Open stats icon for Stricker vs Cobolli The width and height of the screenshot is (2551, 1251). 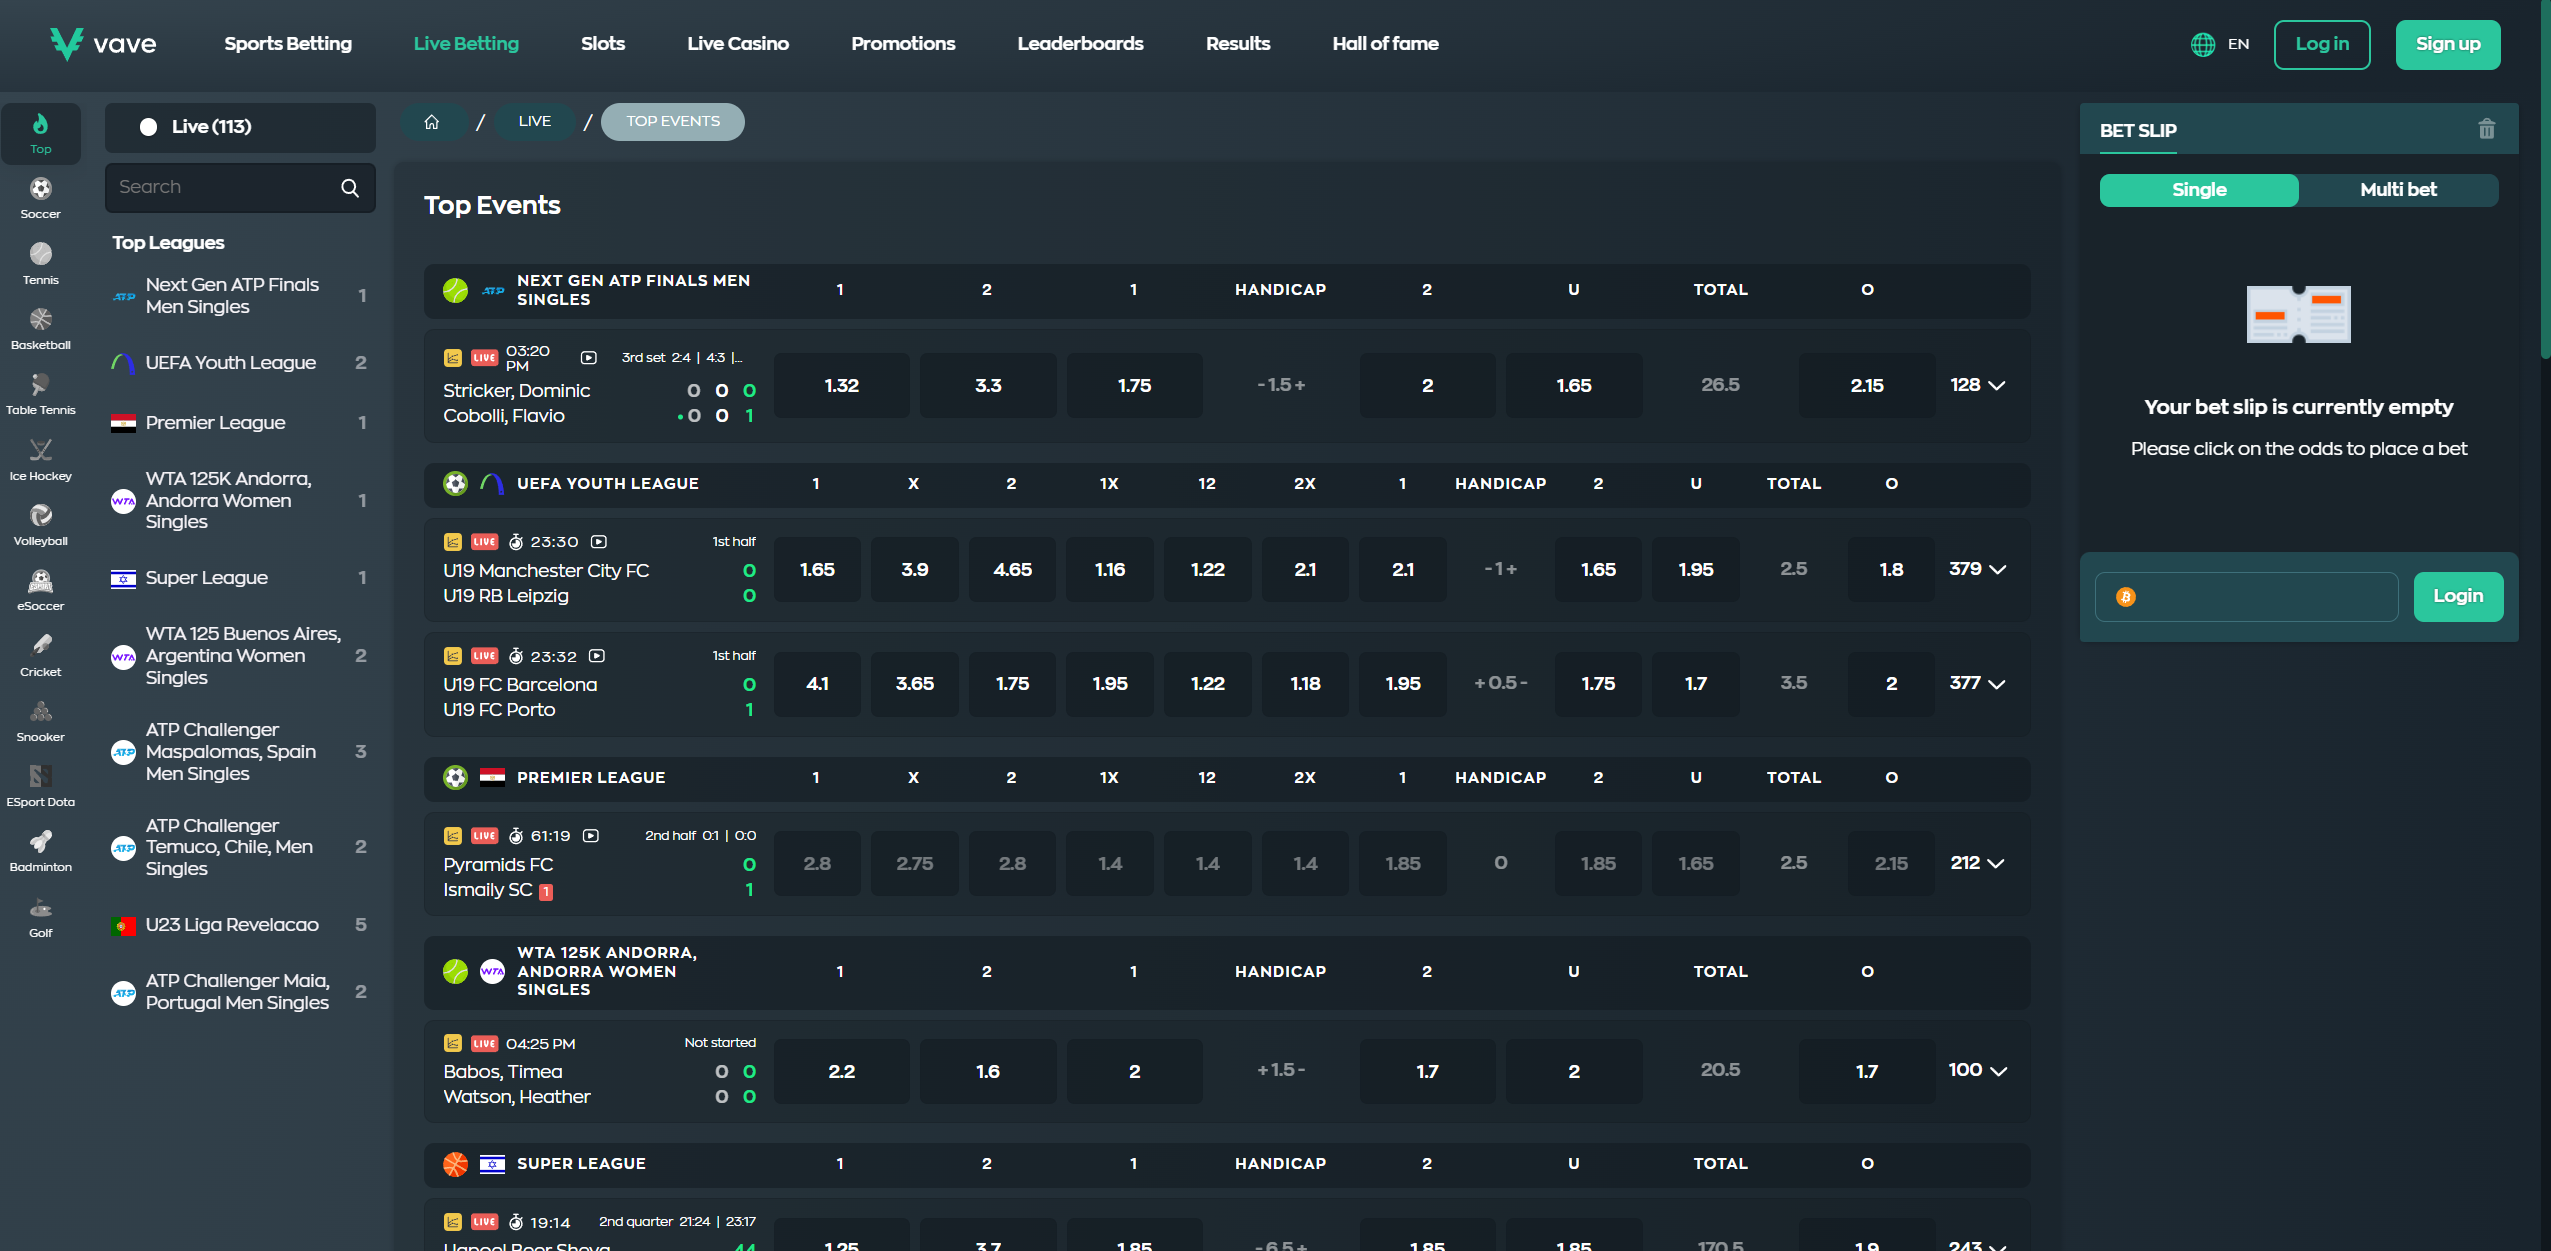coord(453,357)
